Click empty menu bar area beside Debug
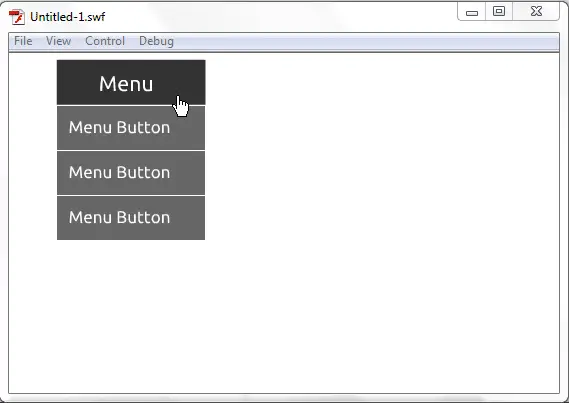 pos(364,41)
